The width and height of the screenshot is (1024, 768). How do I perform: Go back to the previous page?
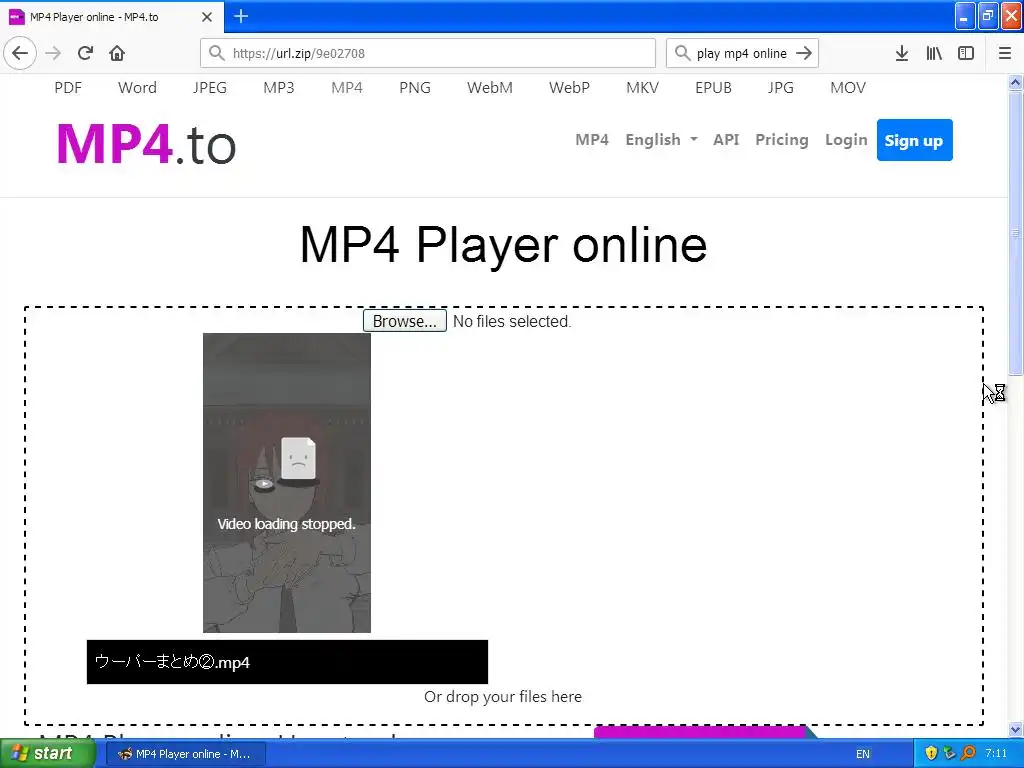20,53
